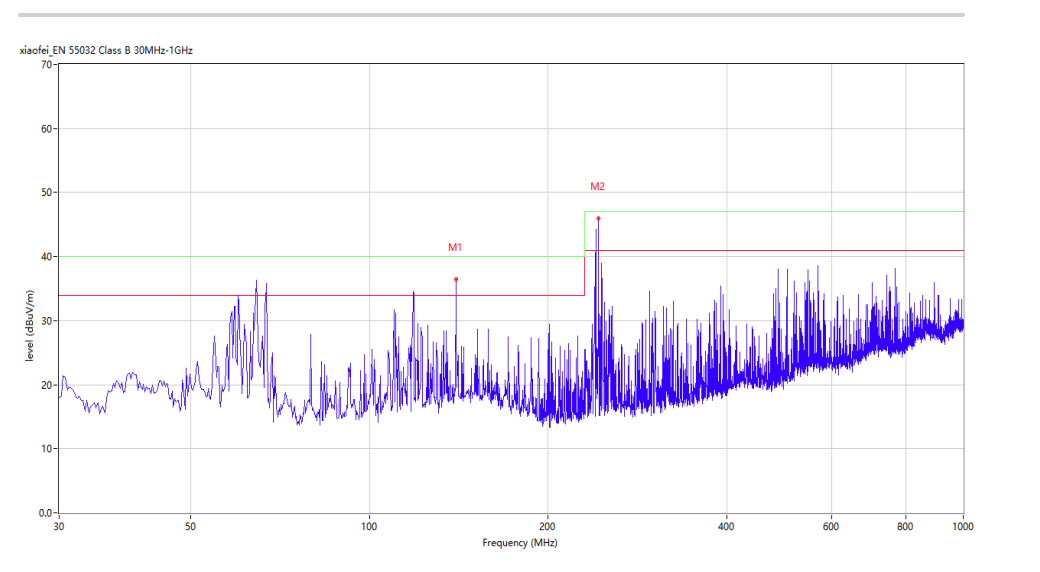Click the 20 tick on level axis

46,385
